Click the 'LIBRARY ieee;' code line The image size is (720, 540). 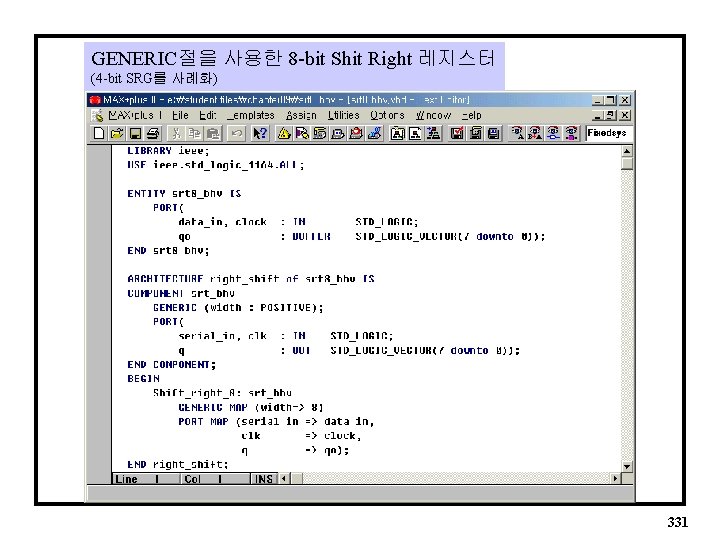point(168,151)
